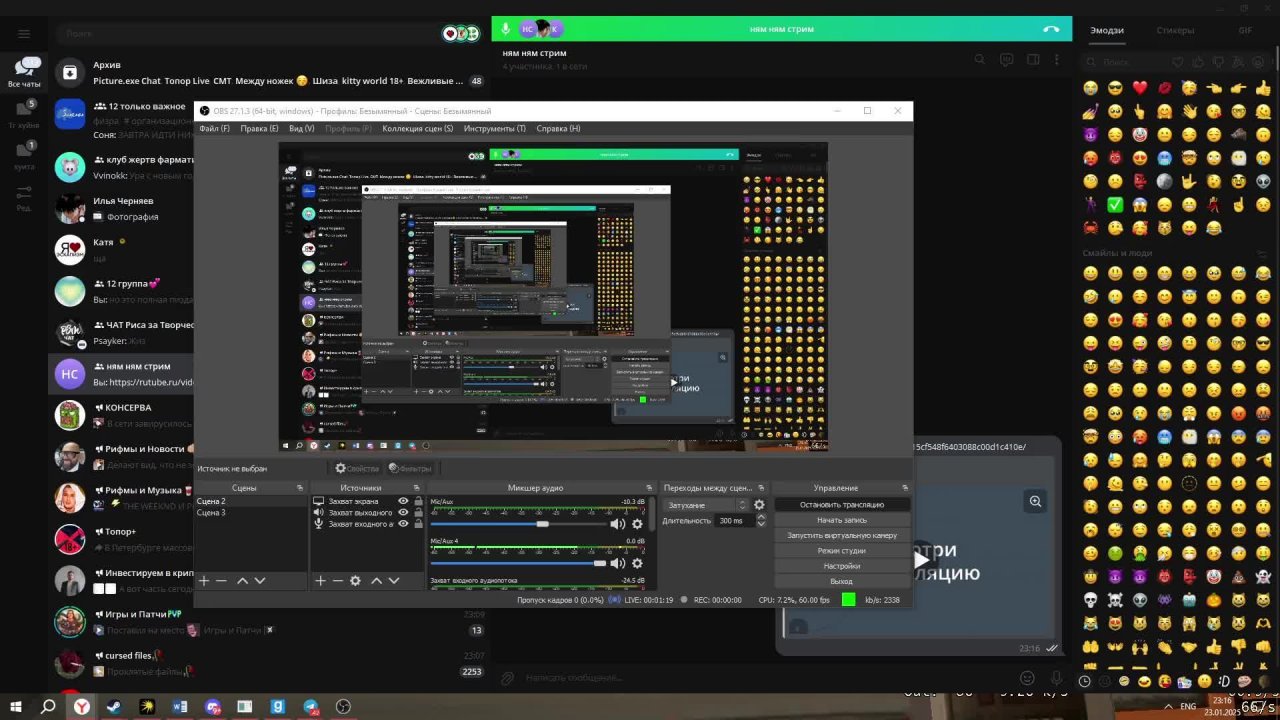Open the Вид menu in OBS
This screenshot has height=720, width=1280.
pos(301,128)
